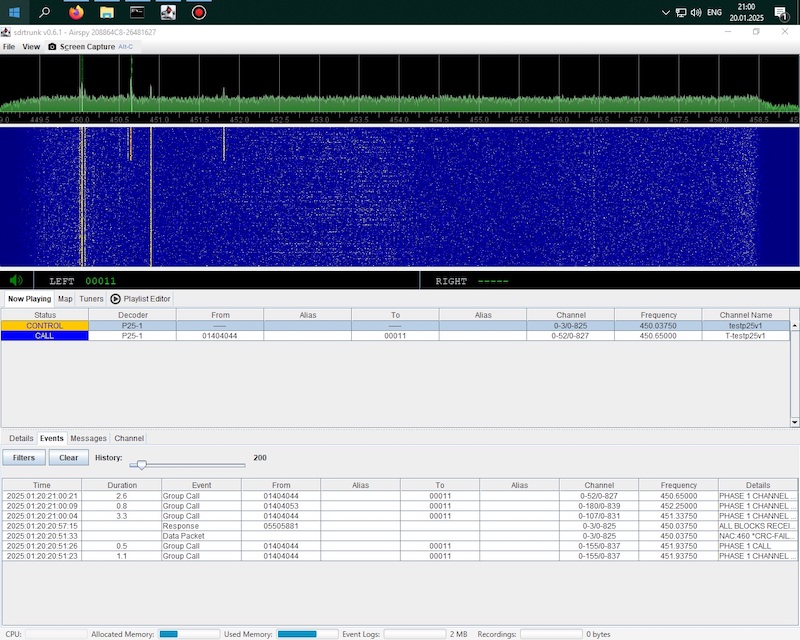The height and width of the screenshot is (640, 800).
Task: Click the red record icon in taskbar
Action: tap(199, 13)
